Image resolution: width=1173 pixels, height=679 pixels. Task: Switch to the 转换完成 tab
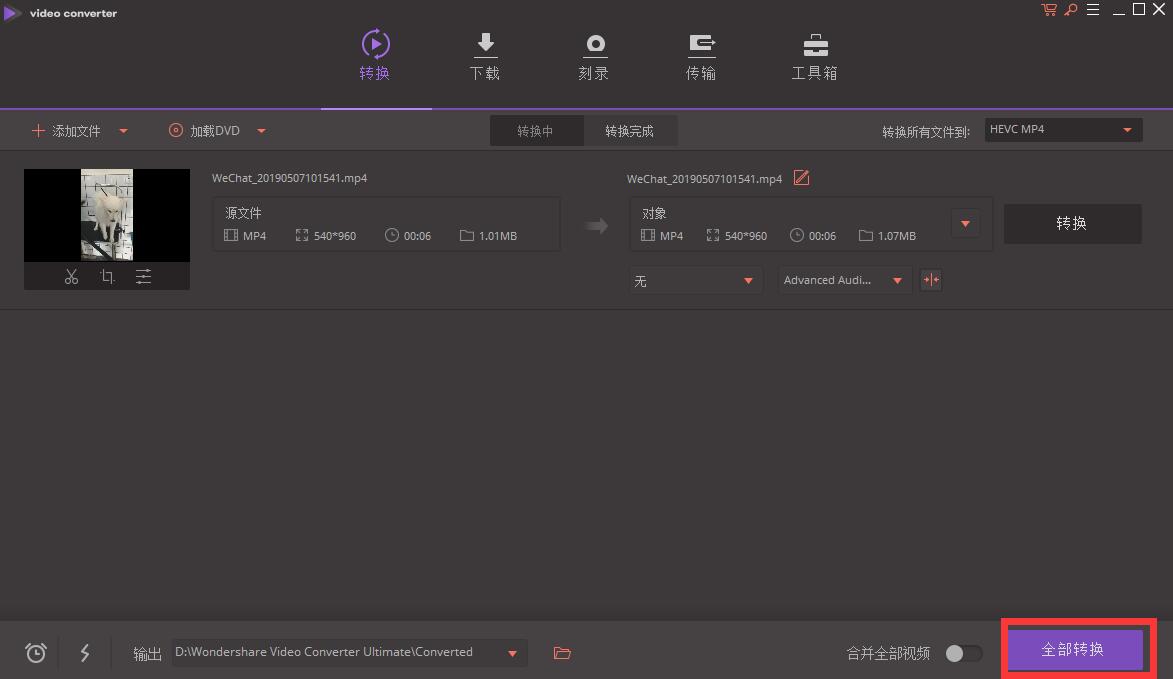tap(630, 130)
